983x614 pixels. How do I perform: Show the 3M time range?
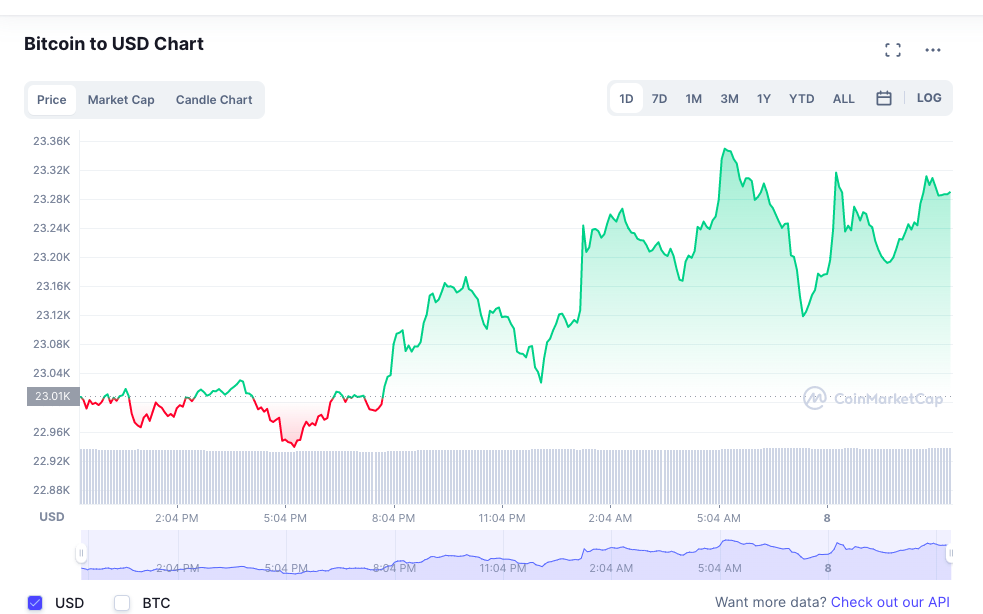(729, 99)
